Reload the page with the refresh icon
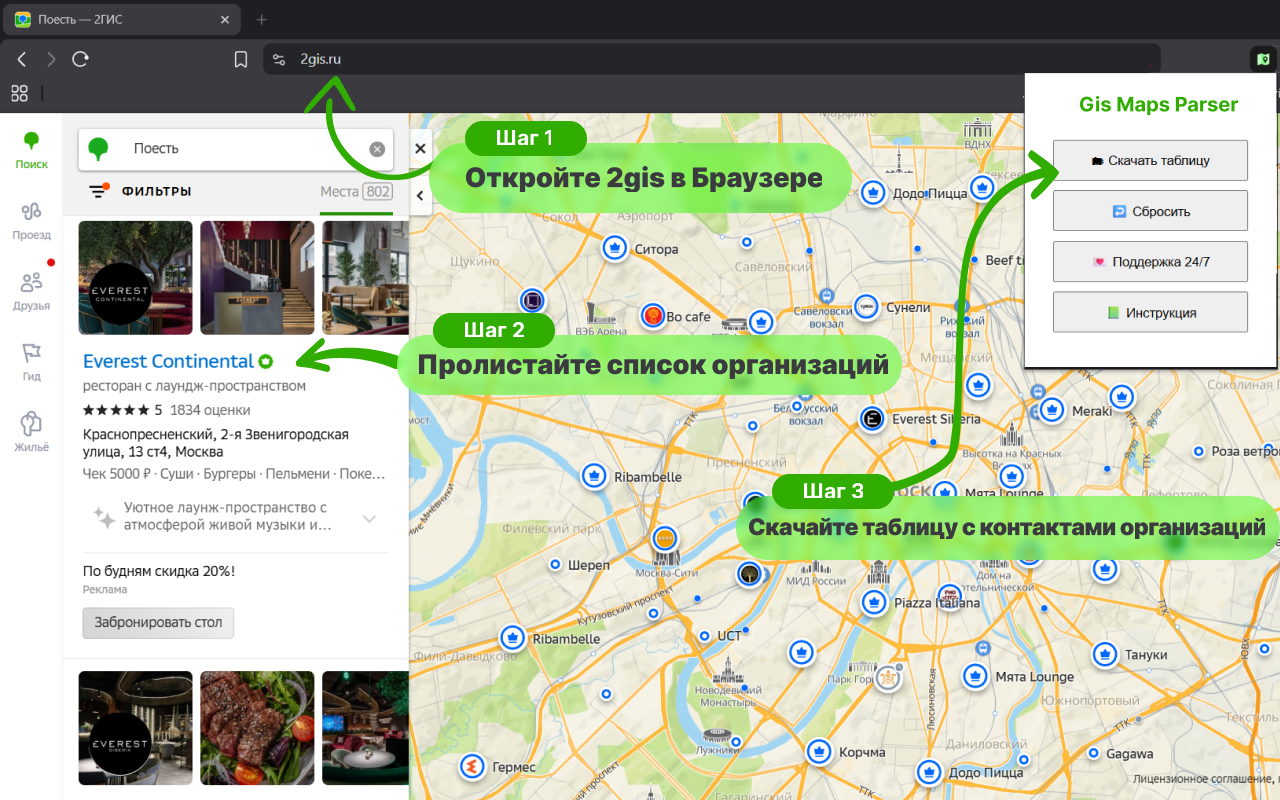The width and height of the screenshot is (1280, 800). pyautogui.click(x=80, y=60)
